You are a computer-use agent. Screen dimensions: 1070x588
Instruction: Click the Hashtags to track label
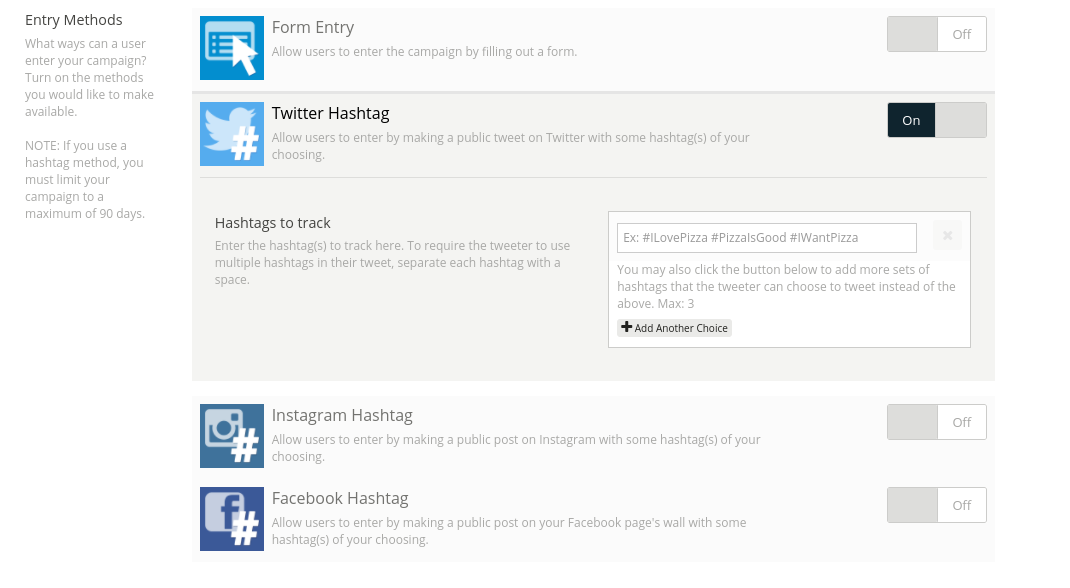point(273,223)
